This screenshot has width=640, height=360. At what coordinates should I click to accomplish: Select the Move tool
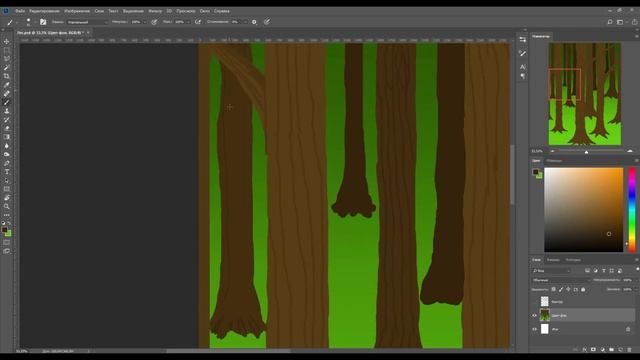point(7,41)
